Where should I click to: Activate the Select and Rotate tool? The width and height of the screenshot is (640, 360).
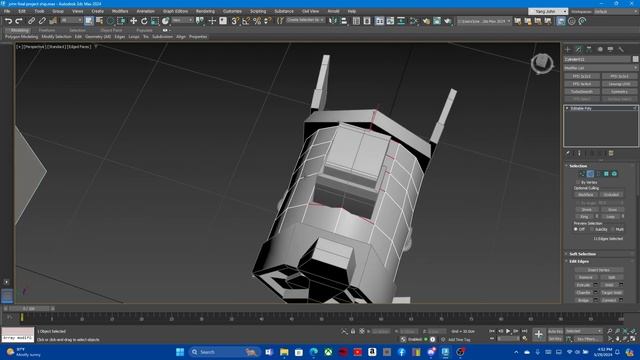click(144, 21)
